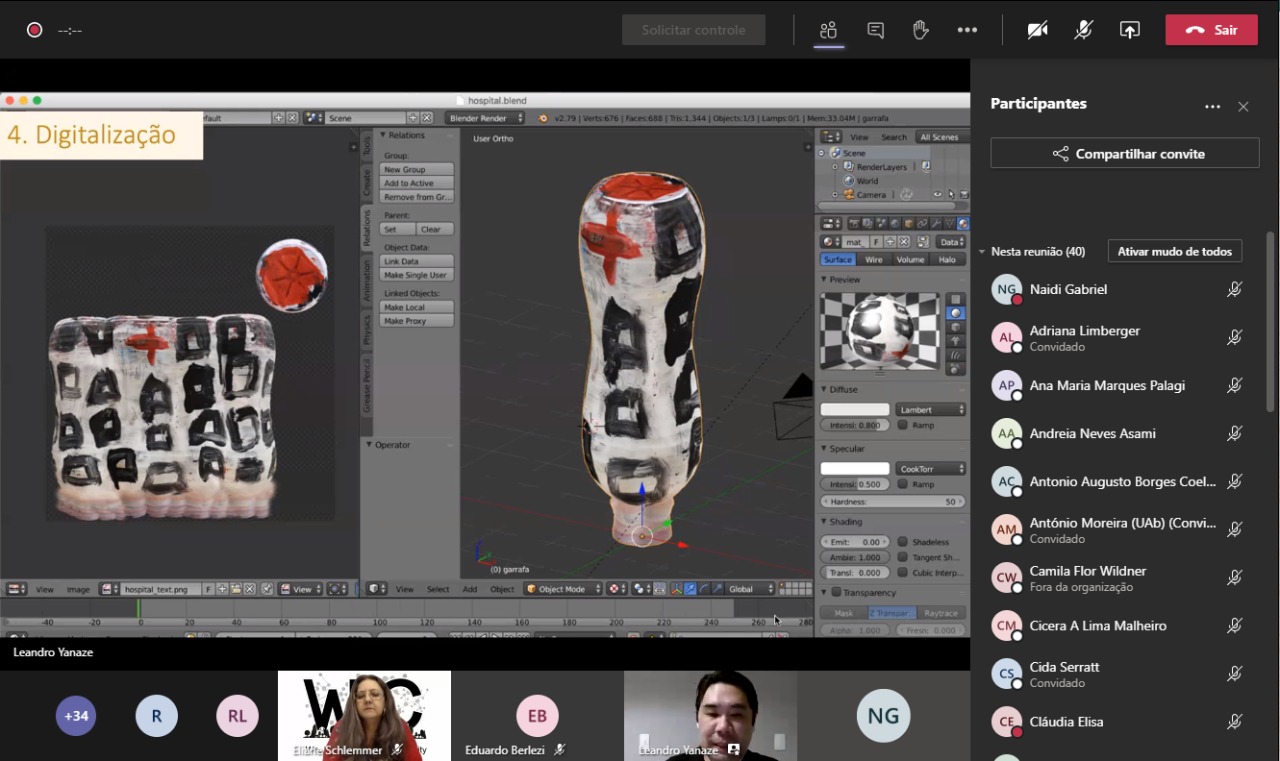The height and width of the screenshot is (761, 1280).
Task: Collapse the Preview panel in material properties
Action: click(824, 280)
